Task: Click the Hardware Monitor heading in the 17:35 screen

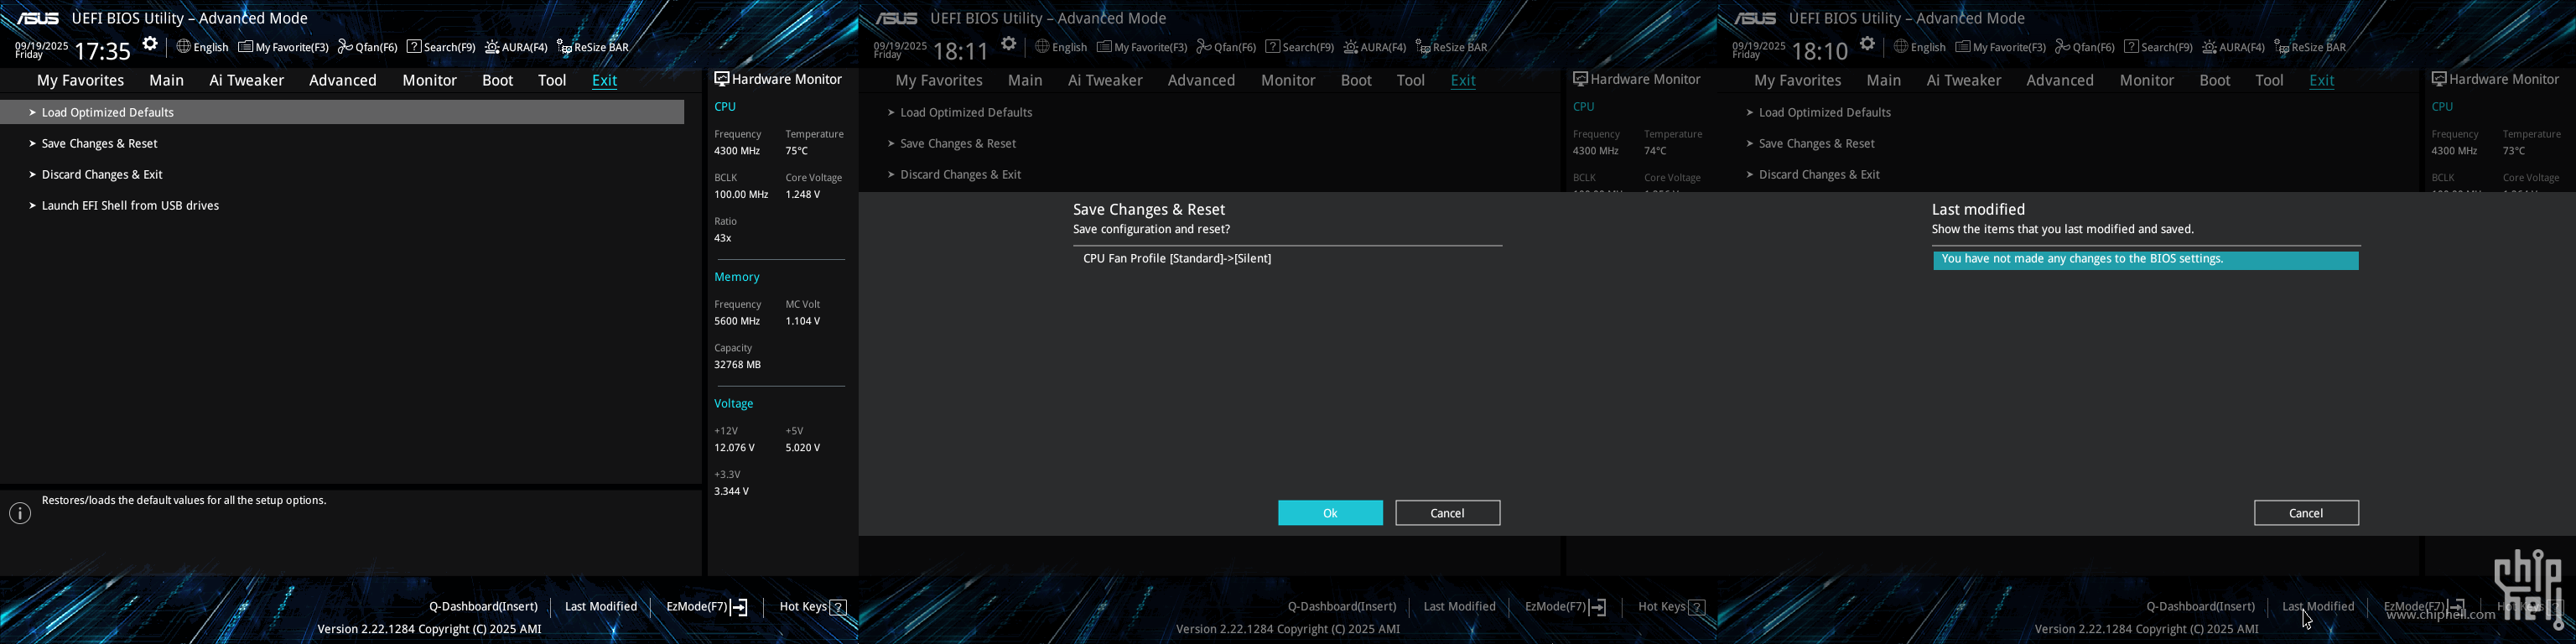Action: (x=778, y=79)
